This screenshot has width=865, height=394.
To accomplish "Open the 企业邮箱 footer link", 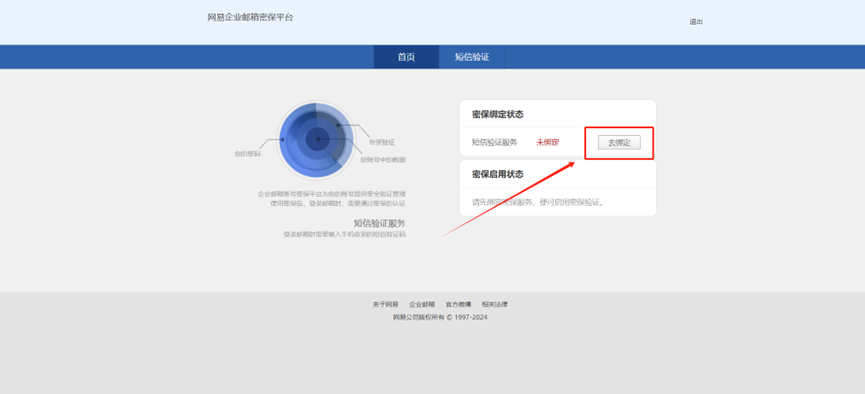I will click(x=422, y=304).
